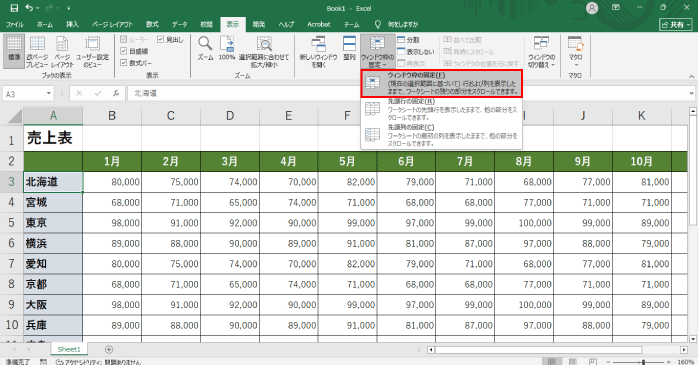This screenshot has width=698, height=365.
Task: Click the select-all corner triangle
Action: 14,116
